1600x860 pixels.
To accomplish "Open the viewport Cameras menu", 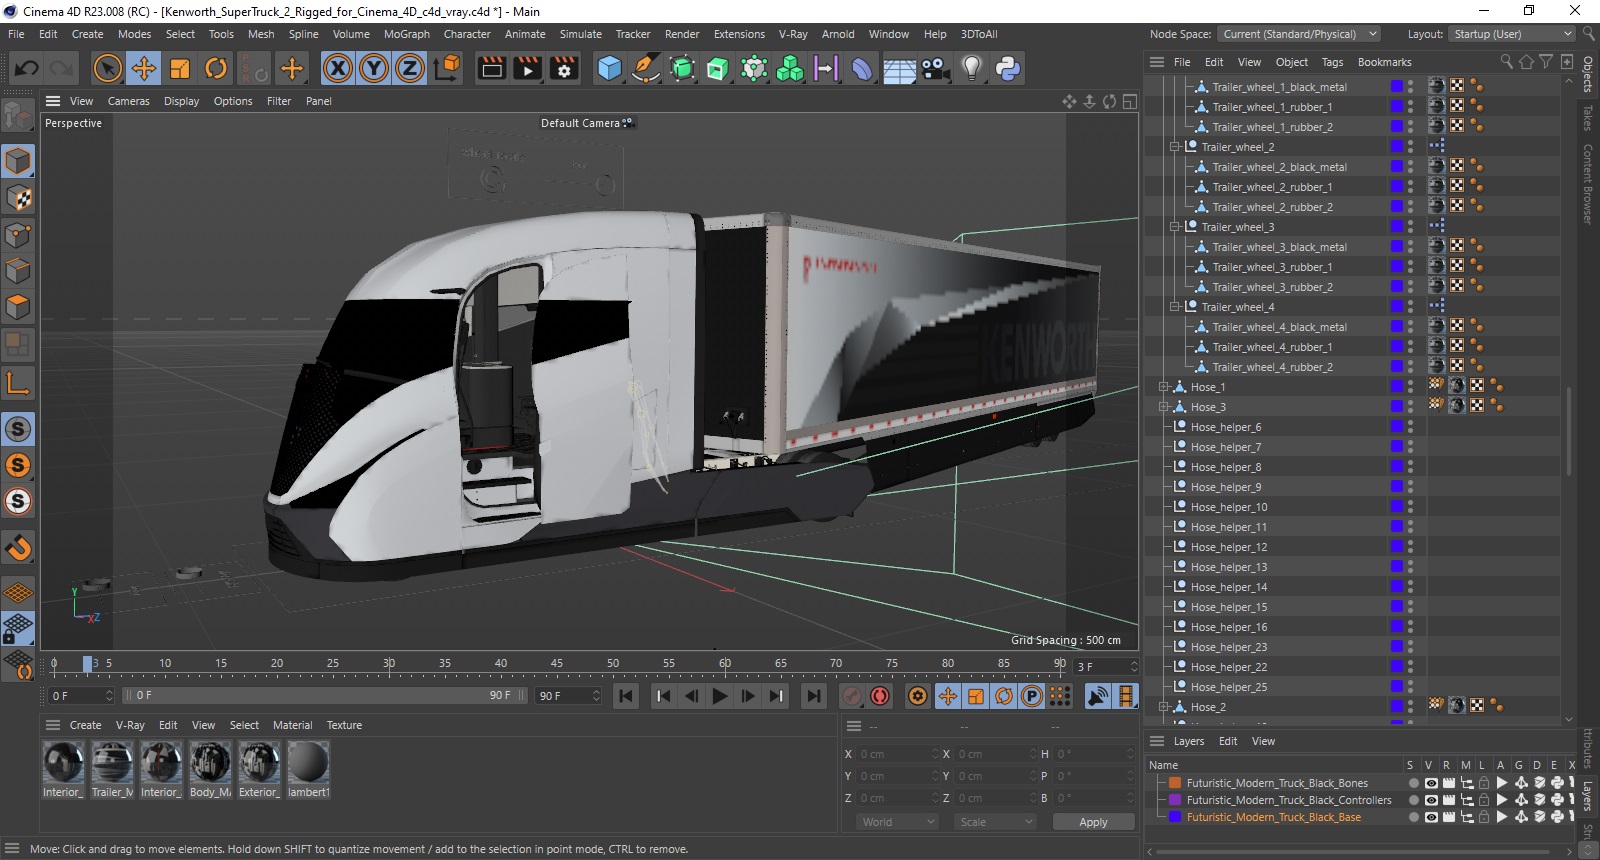I will click(128, 101).
